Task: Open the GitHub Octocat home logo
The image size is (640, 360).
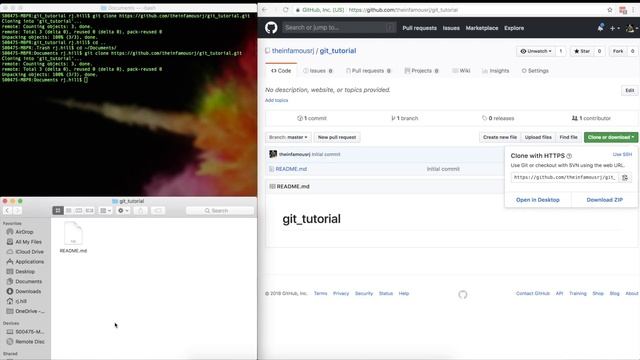Action: (271, 28)
